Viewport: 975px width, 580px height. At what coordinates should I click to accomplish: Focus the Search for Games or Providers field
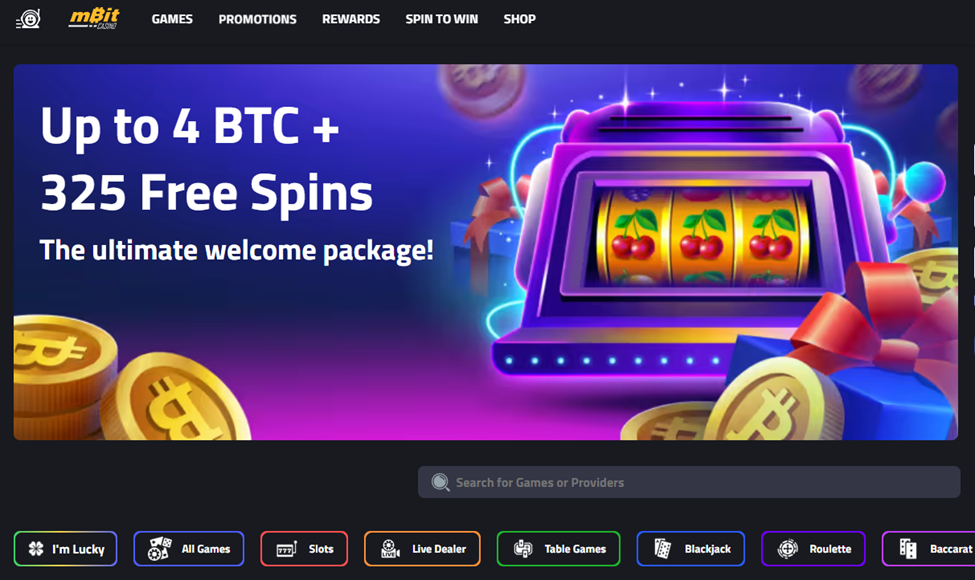(689, 482)
